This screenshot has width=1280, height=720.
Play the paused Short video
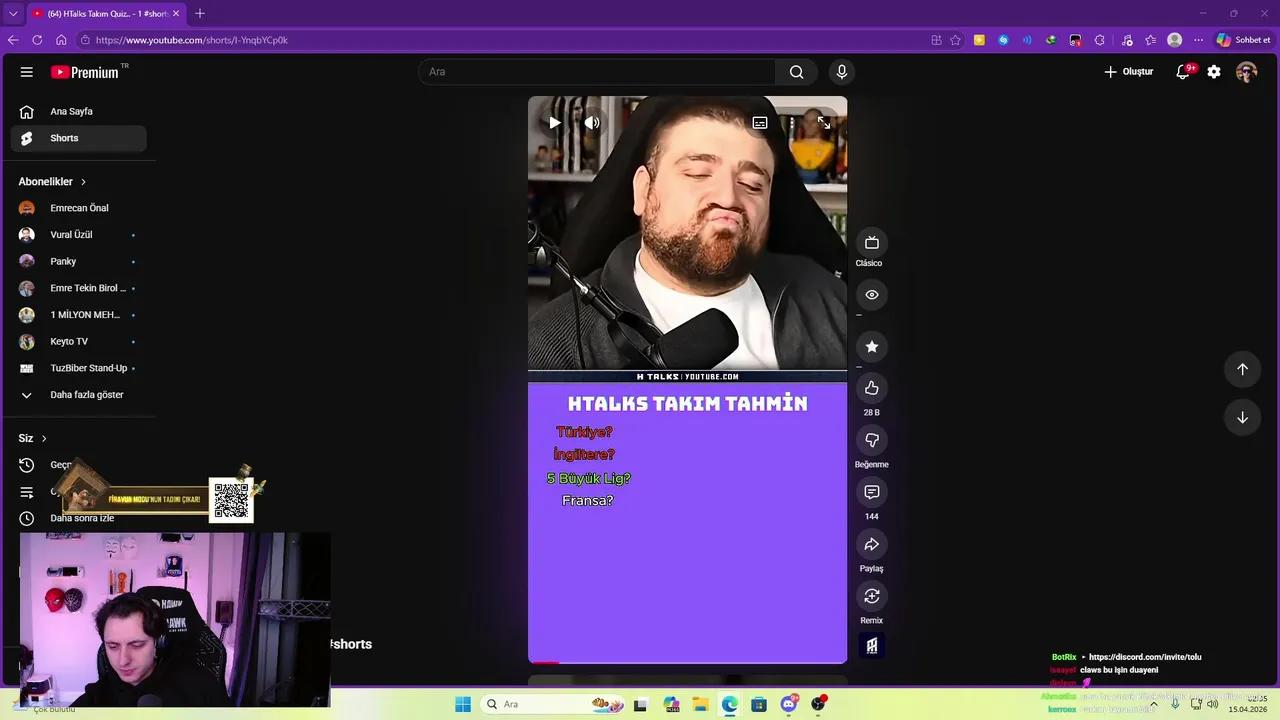coord(554,122)
